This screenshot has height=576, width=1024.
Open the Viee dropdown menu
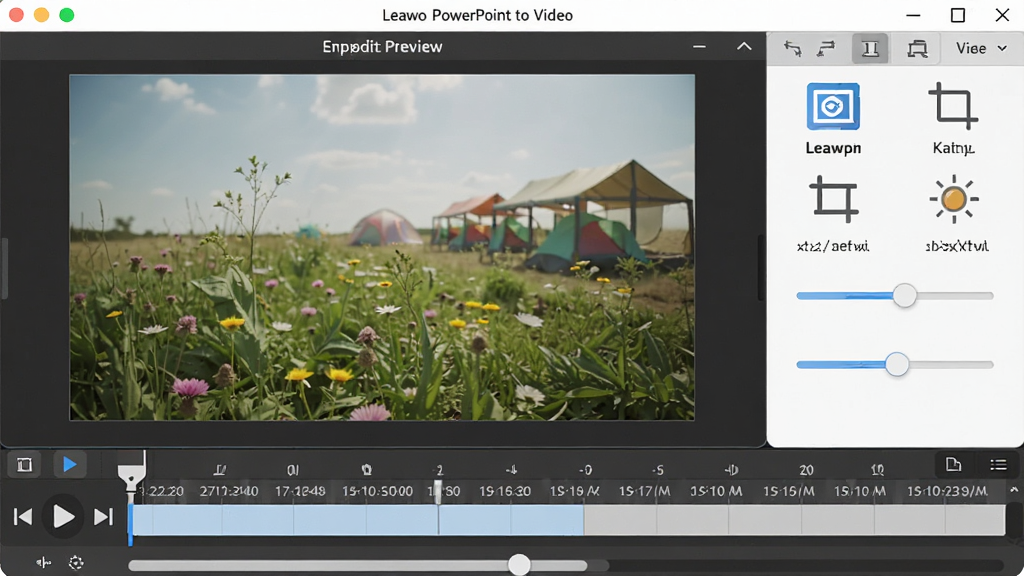pyautogui.click(x=981, y=48)
